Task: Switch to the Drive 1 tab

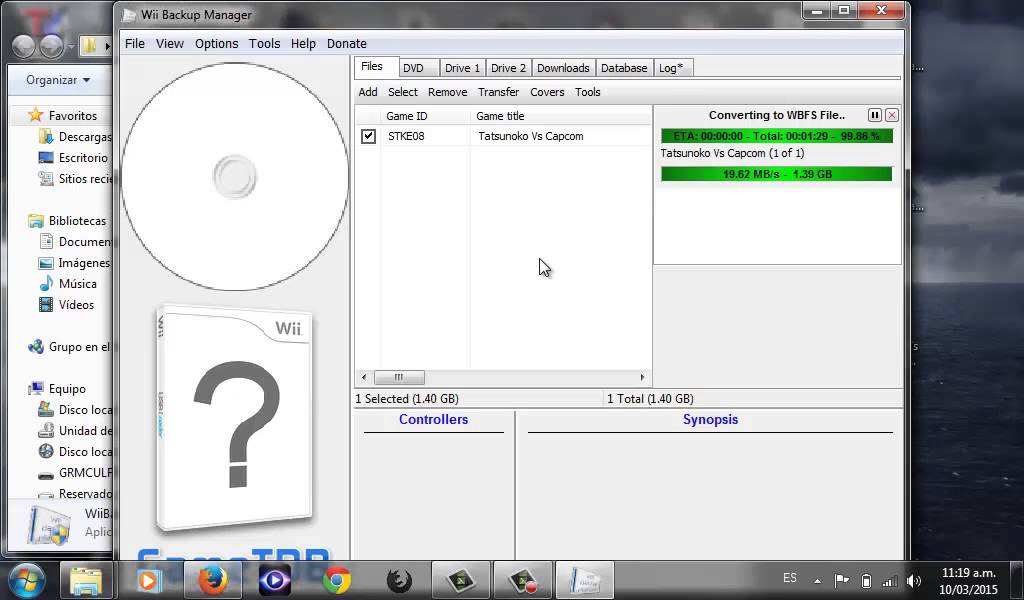Action: (462, 68)
